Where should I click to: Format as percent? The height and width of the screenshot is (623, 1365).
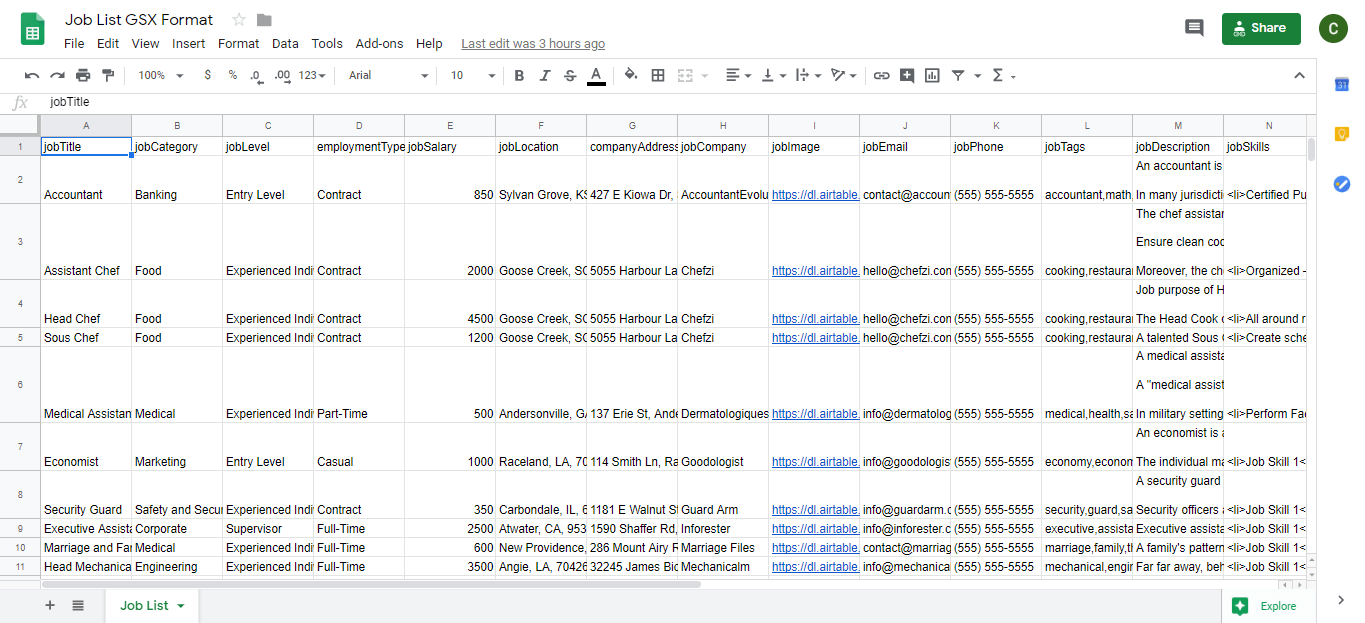click(x=232, y=75)
